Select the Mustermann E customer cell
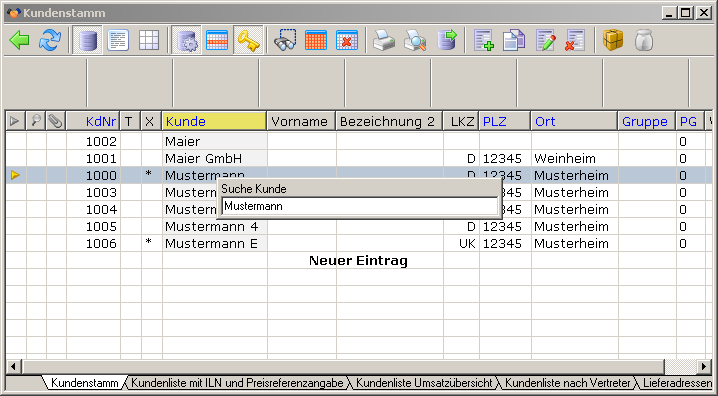The height and width of the screenshot is (396, 718). pyautogui.click(x=215, y=243)
